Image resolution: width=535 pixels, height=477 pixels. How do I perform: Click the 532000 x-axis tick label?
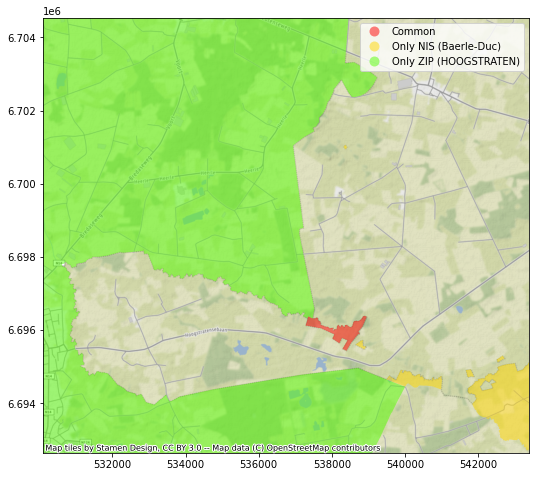pyautogui.click(x=113, y=464)
